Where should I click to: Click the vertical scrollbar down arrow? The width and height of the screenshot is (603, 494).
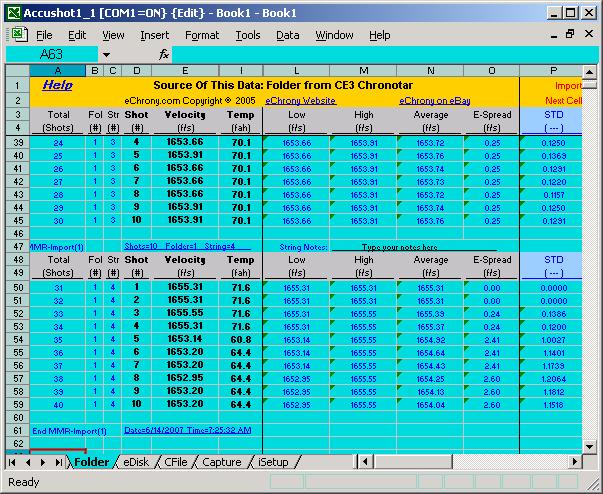click(590, 446)
